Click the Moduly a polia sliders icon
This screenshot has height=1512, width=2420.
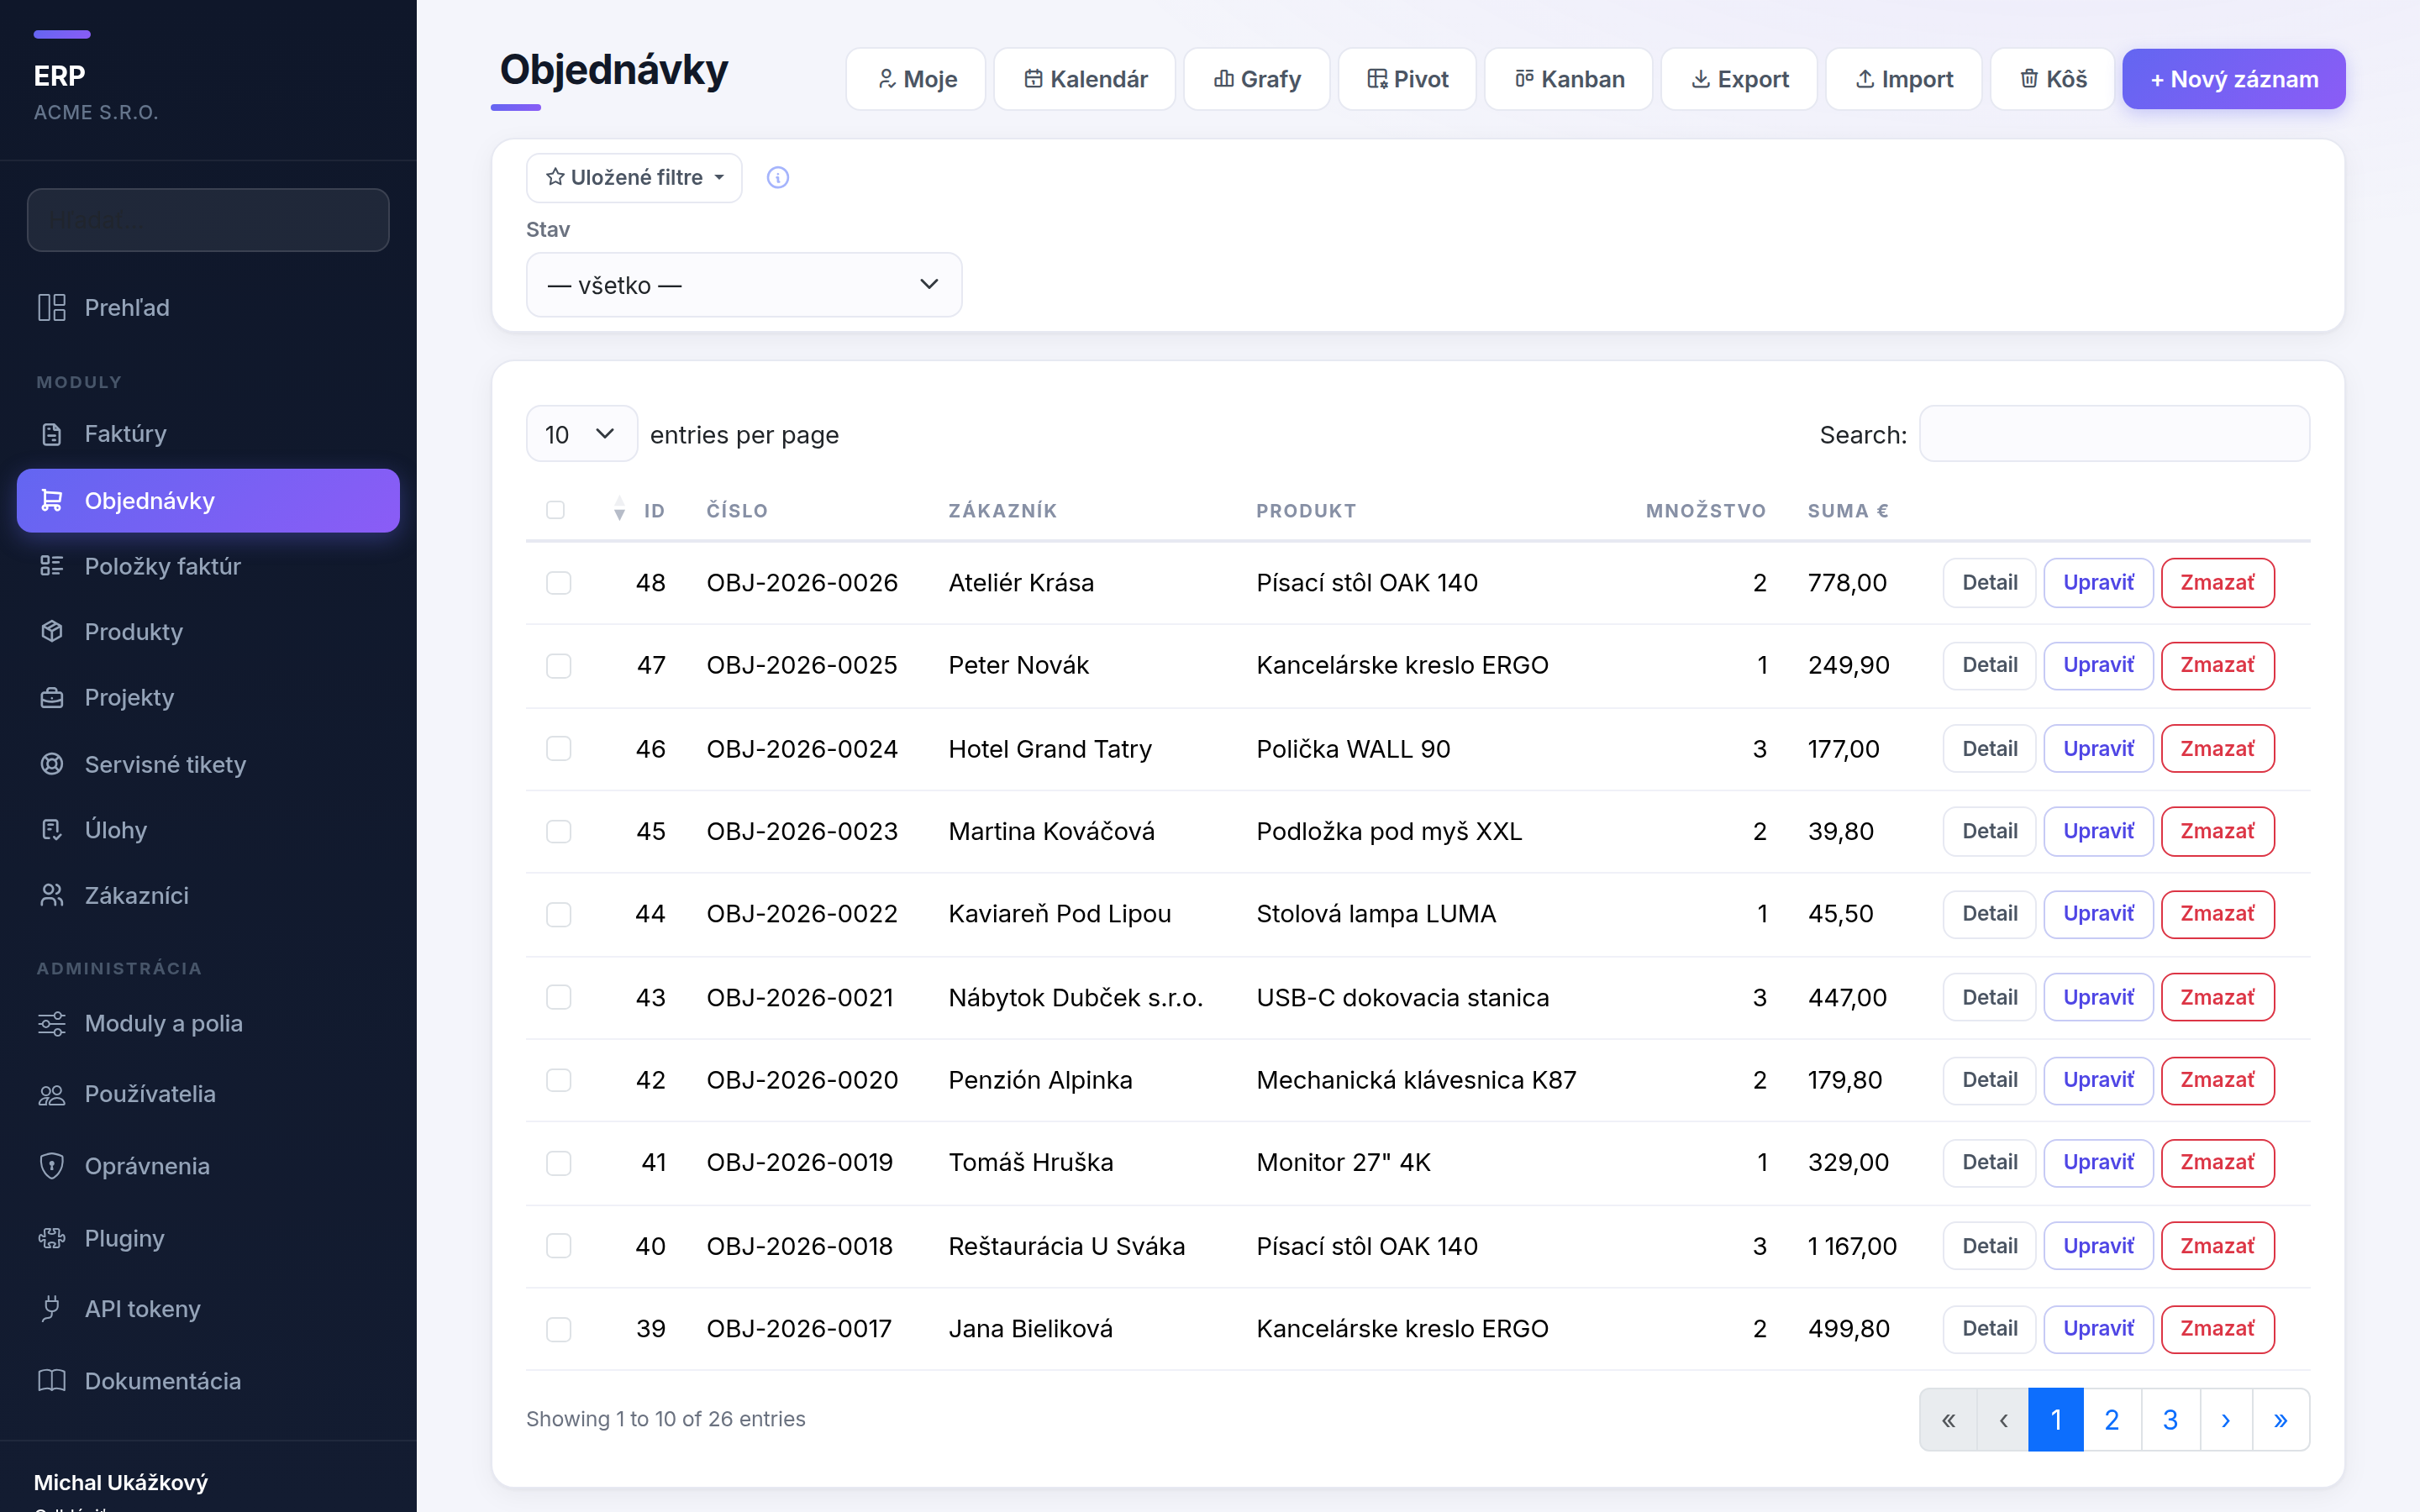(52, 1023)
